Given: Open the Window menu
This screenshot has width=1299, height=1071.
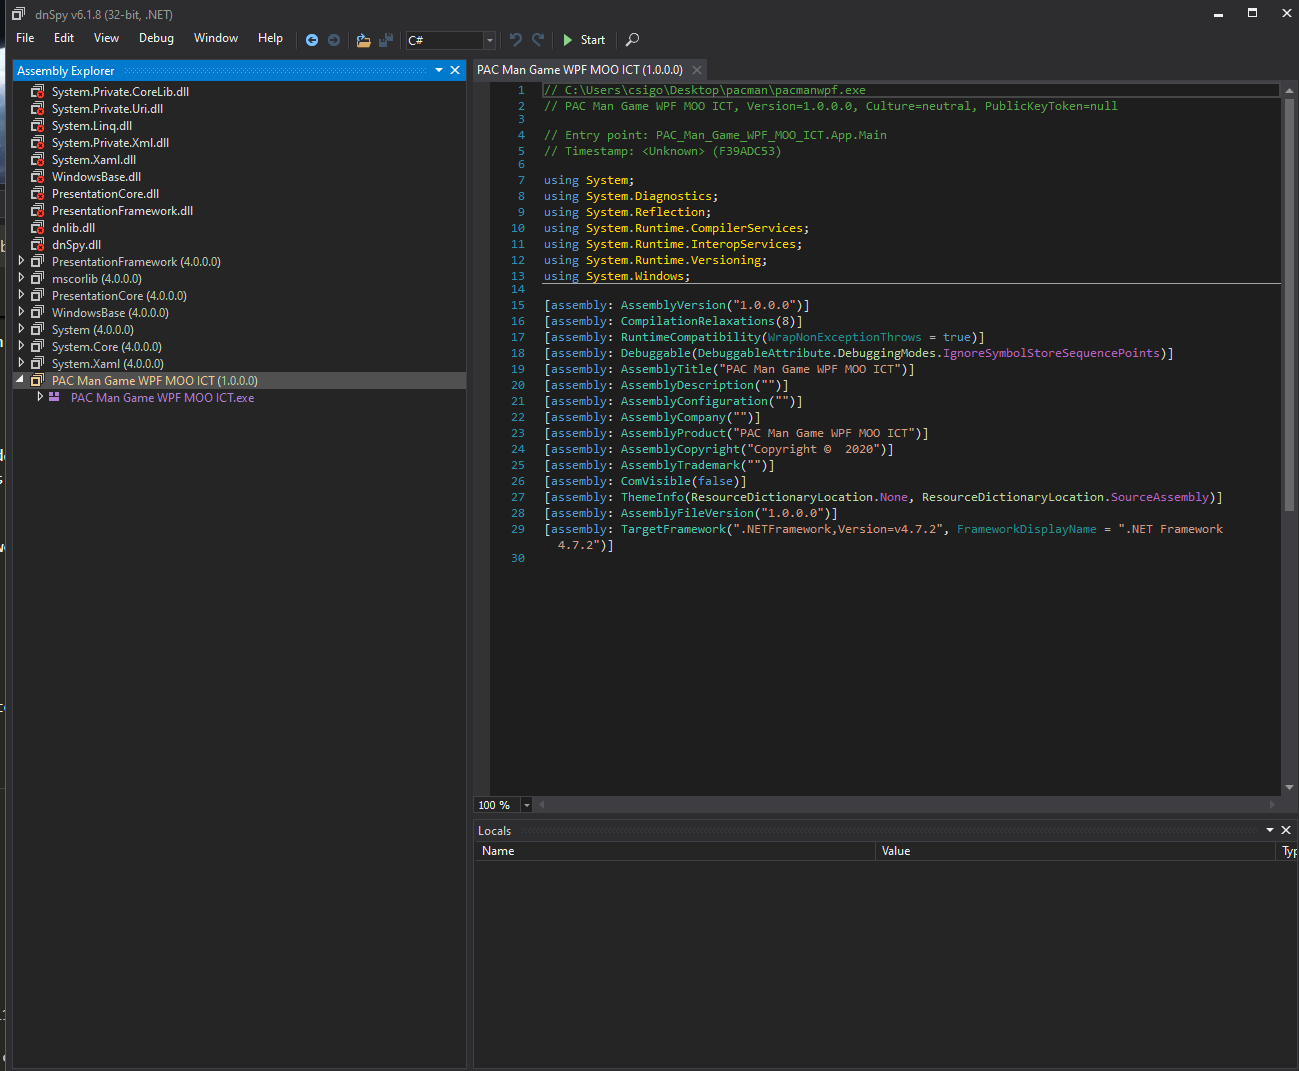Looking at the screenshot, I should (216, 38).
